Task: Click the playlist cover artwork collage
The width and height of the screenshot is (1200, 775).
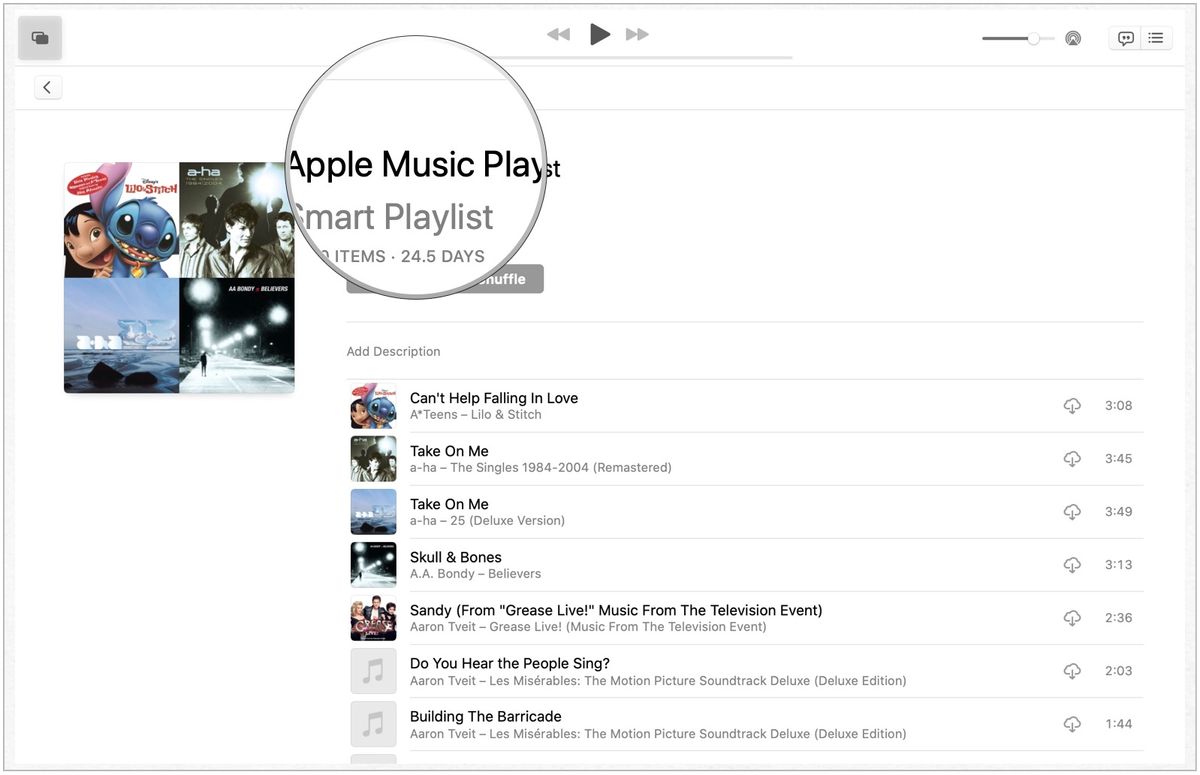Action: tap(179, 277)
